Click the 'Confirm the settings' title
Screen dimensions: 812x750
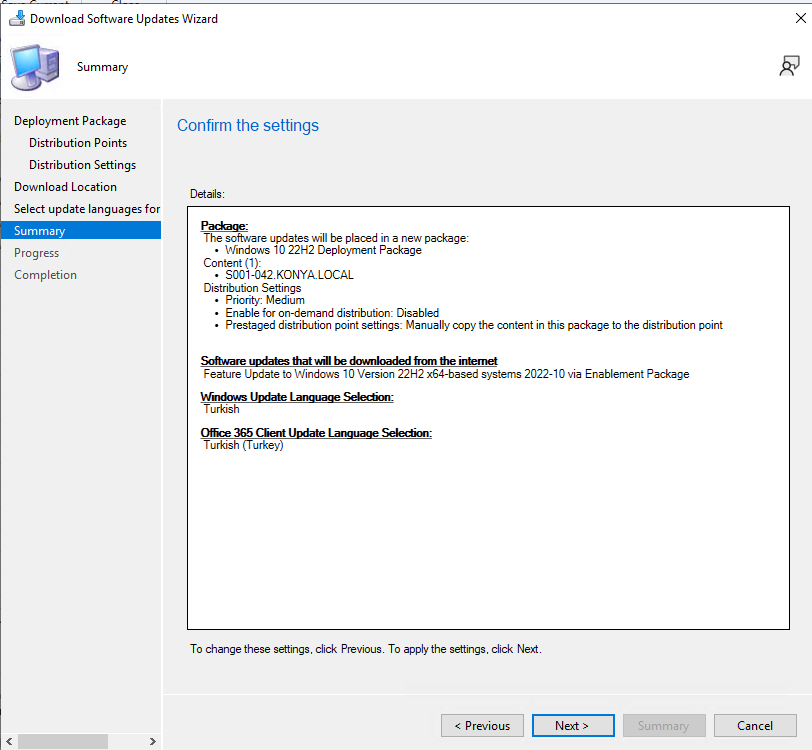pyautogui.click(x=248, y=125)
